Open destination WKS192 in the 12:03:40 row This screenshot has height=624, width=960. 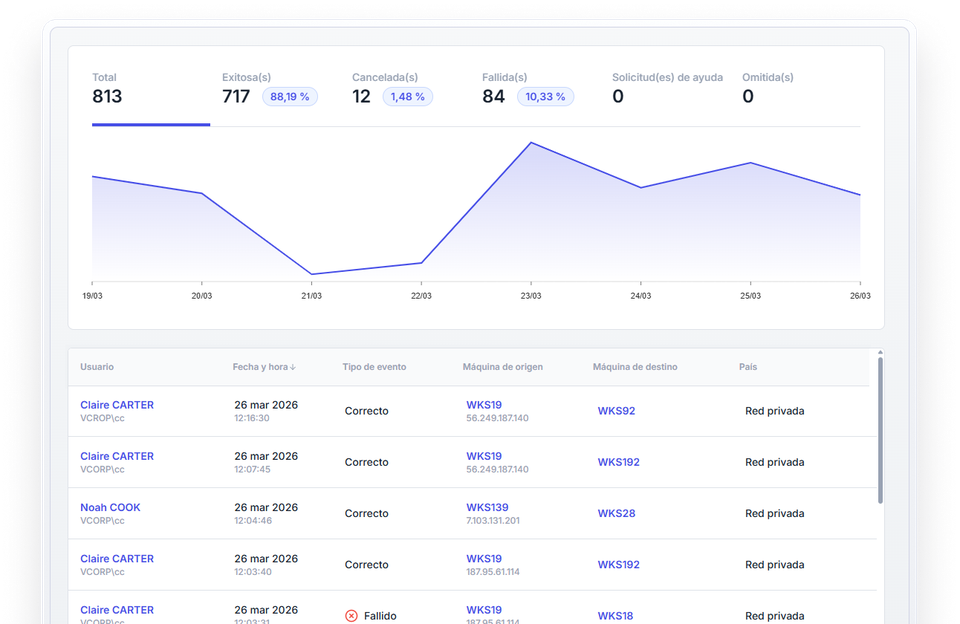tap(618, 565)
